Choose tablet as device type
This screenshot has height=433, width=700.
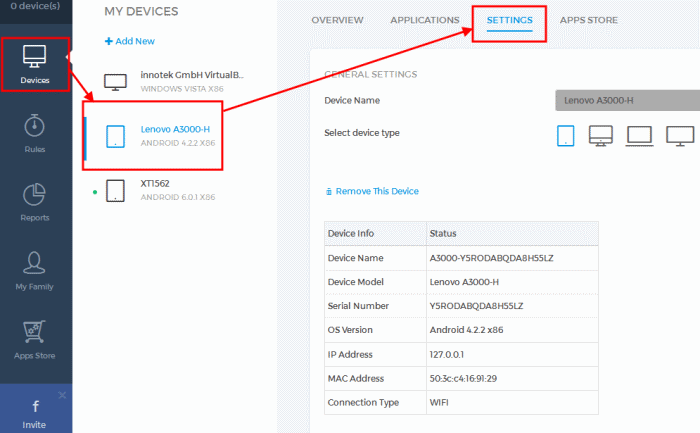566,136
